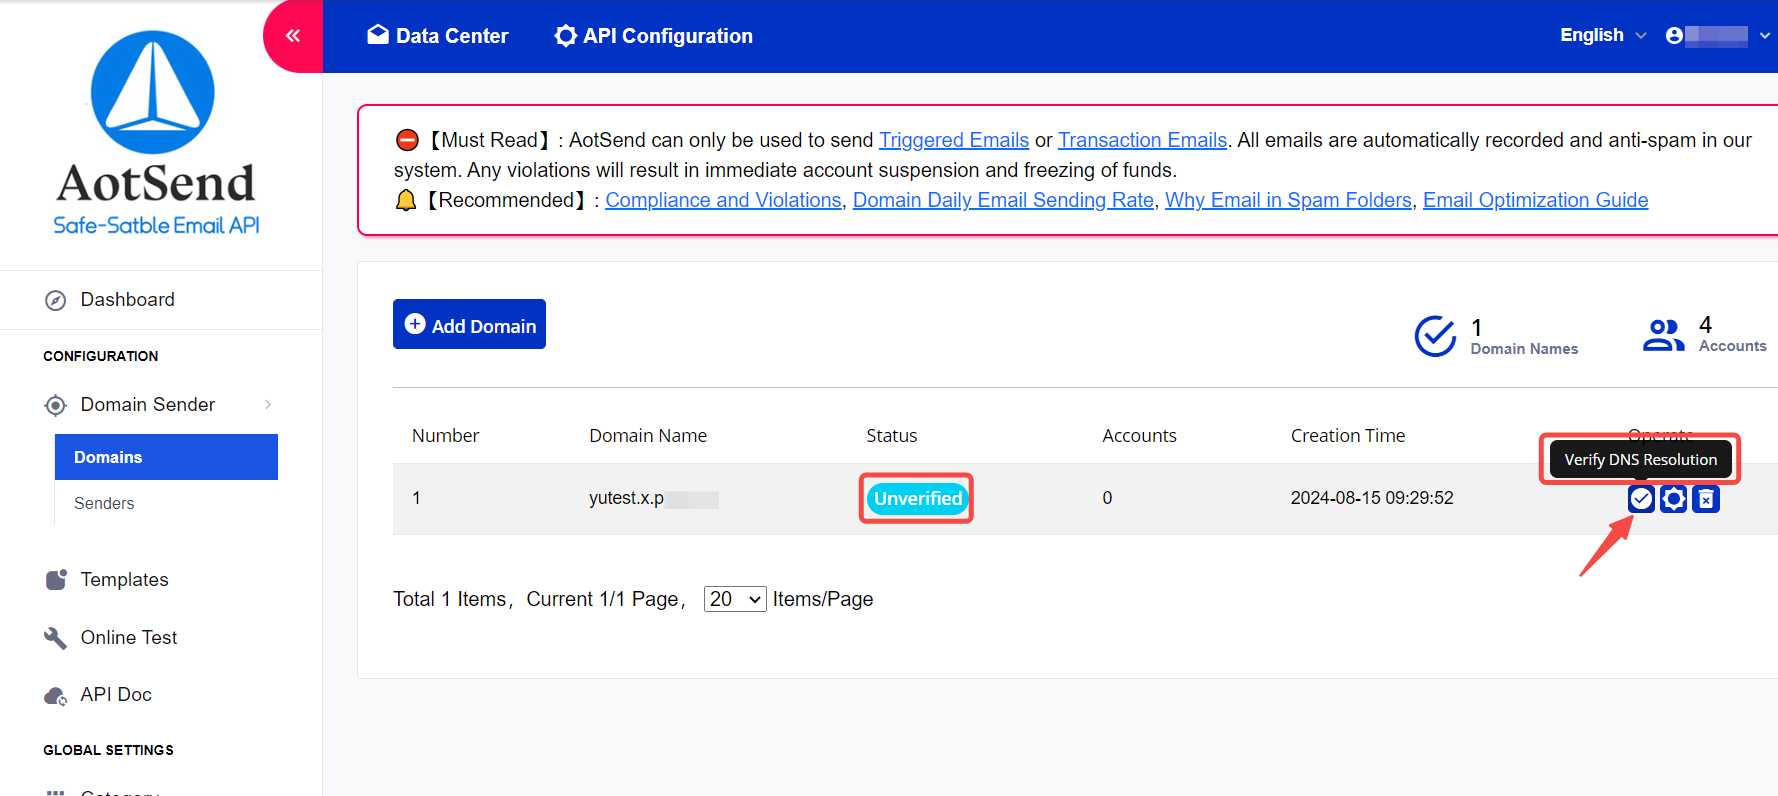Click the Domain Sender target icon
The height and width of the screenshot is (796, 1778).
click(x=56, y=405)
